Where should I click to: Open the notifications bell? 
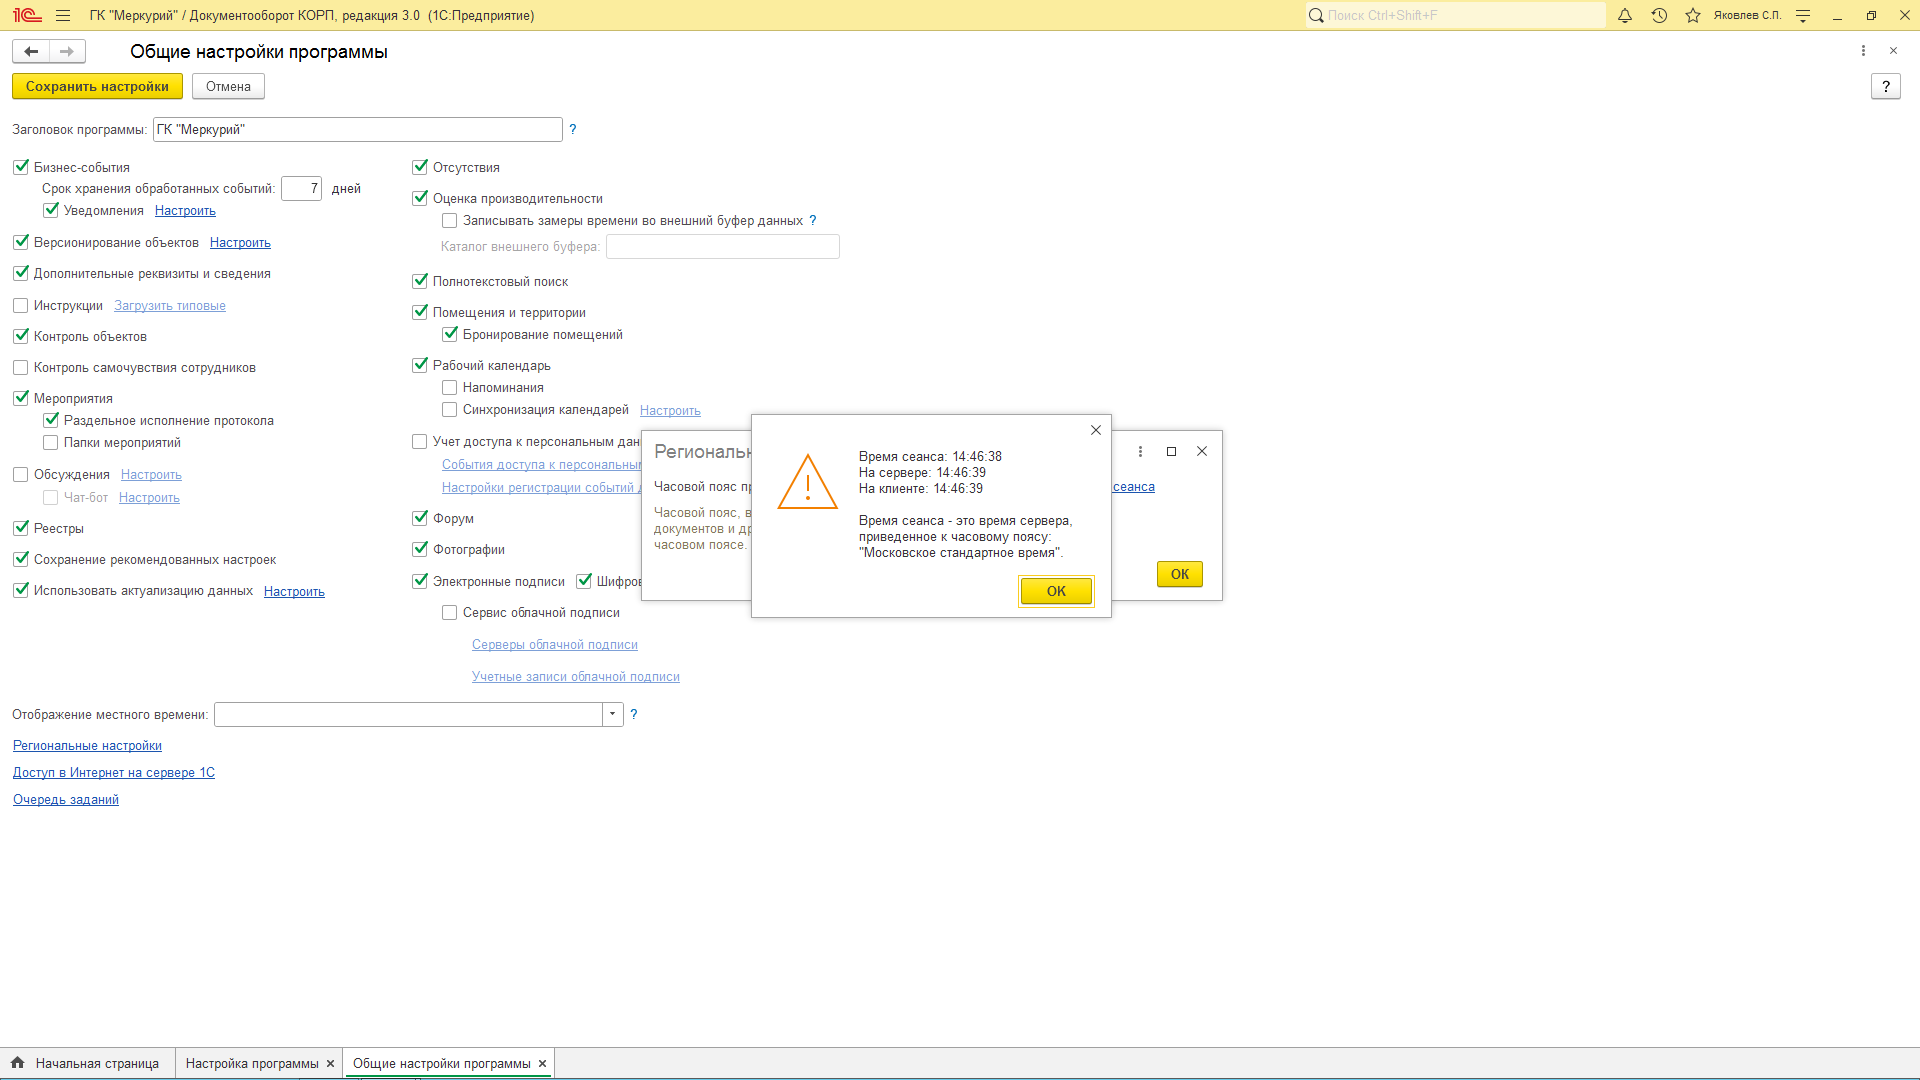pyautogui.click(x=1625, y=15)
